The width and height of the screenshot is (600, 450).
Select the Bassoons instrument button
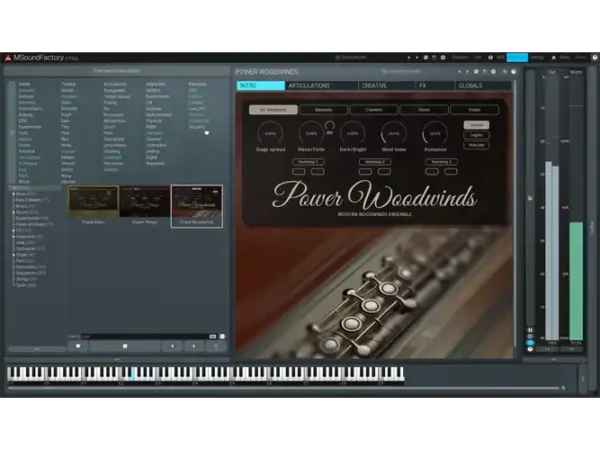click(324, 110)
